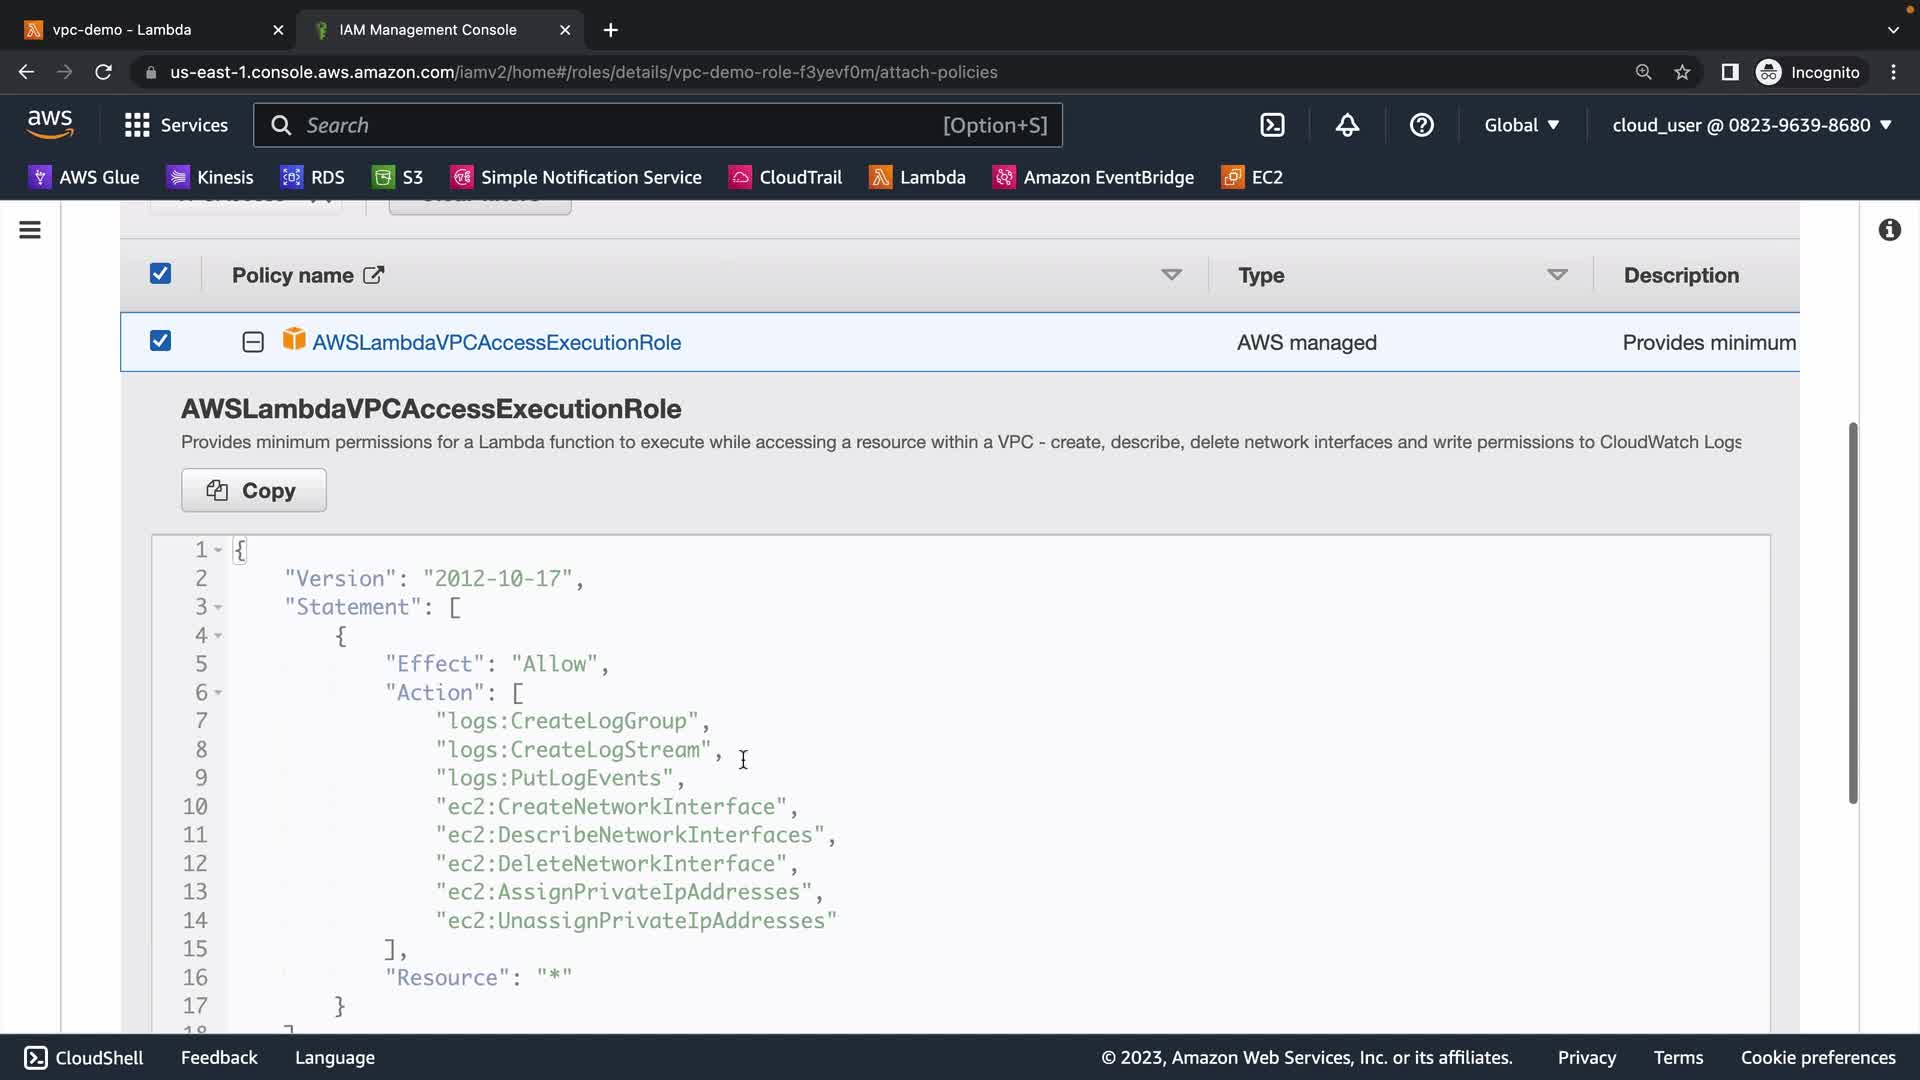This screenshot has width=1920, height=1080.
Task: Open the Lambda bookmark shortcut
Action: 917,177
